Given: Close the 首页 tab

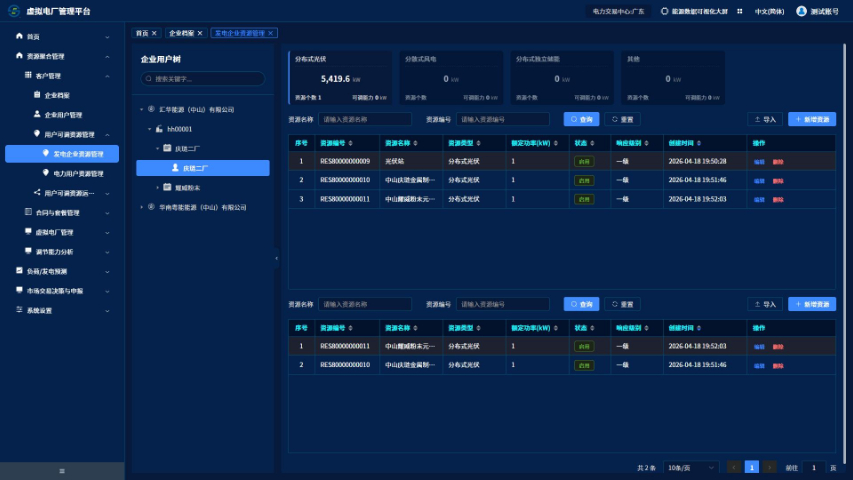Looking at the screenshot, I should click(154, 33).
